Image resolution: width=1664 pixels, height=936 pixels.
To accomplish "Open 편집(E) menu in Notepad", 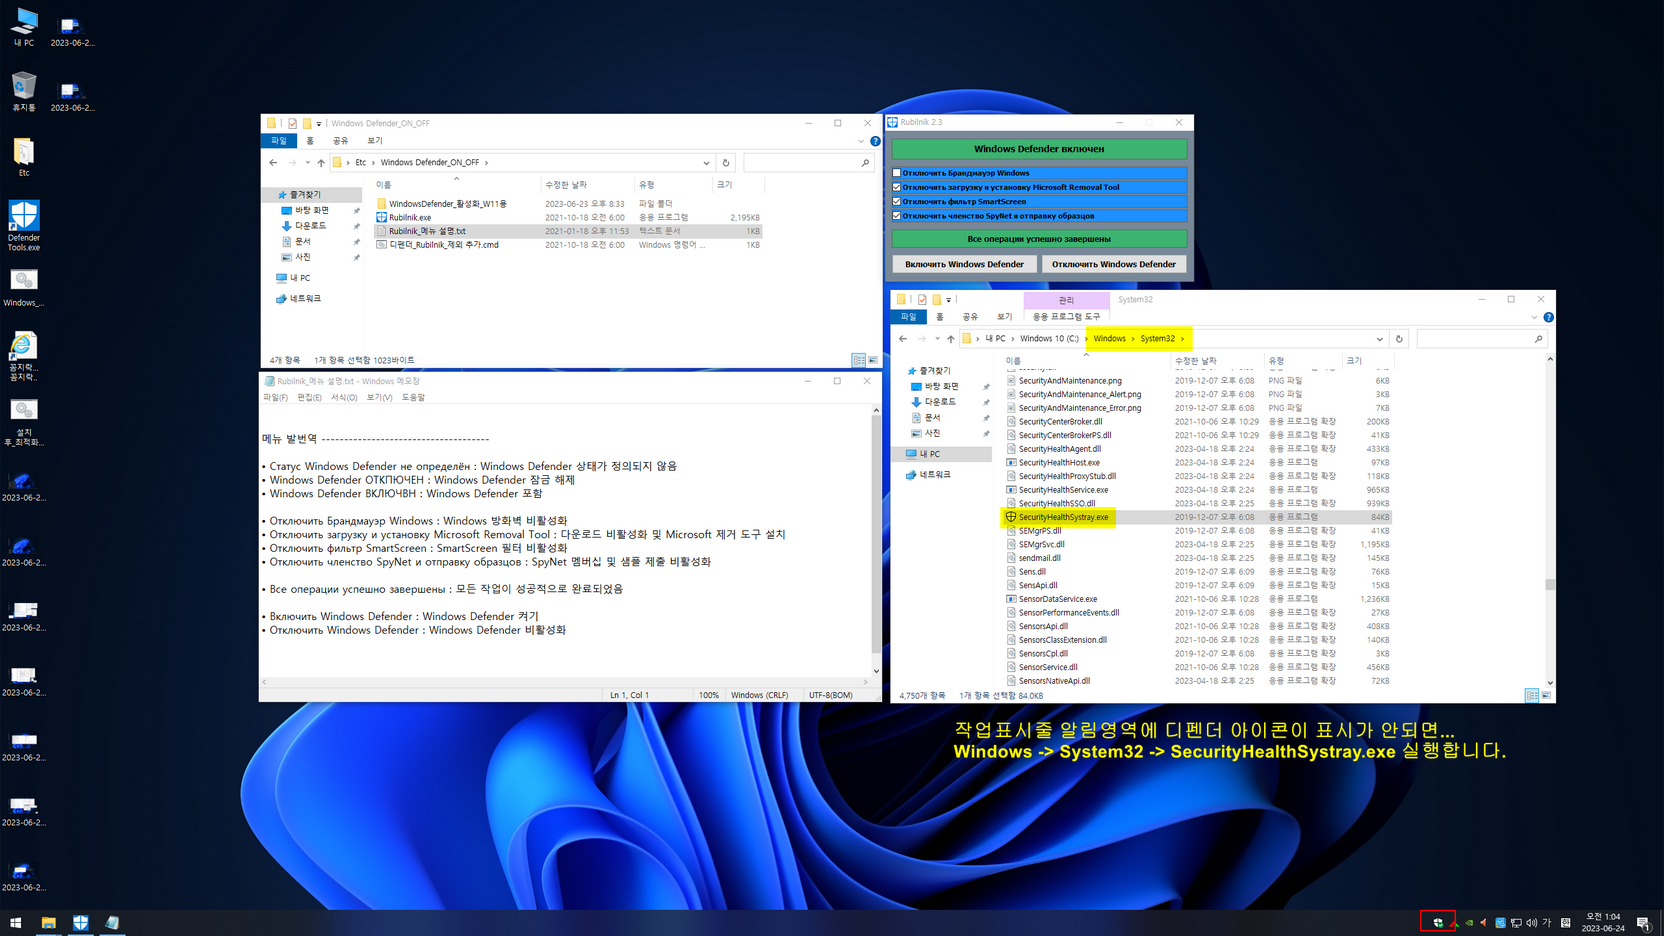I will click(310, 398).
